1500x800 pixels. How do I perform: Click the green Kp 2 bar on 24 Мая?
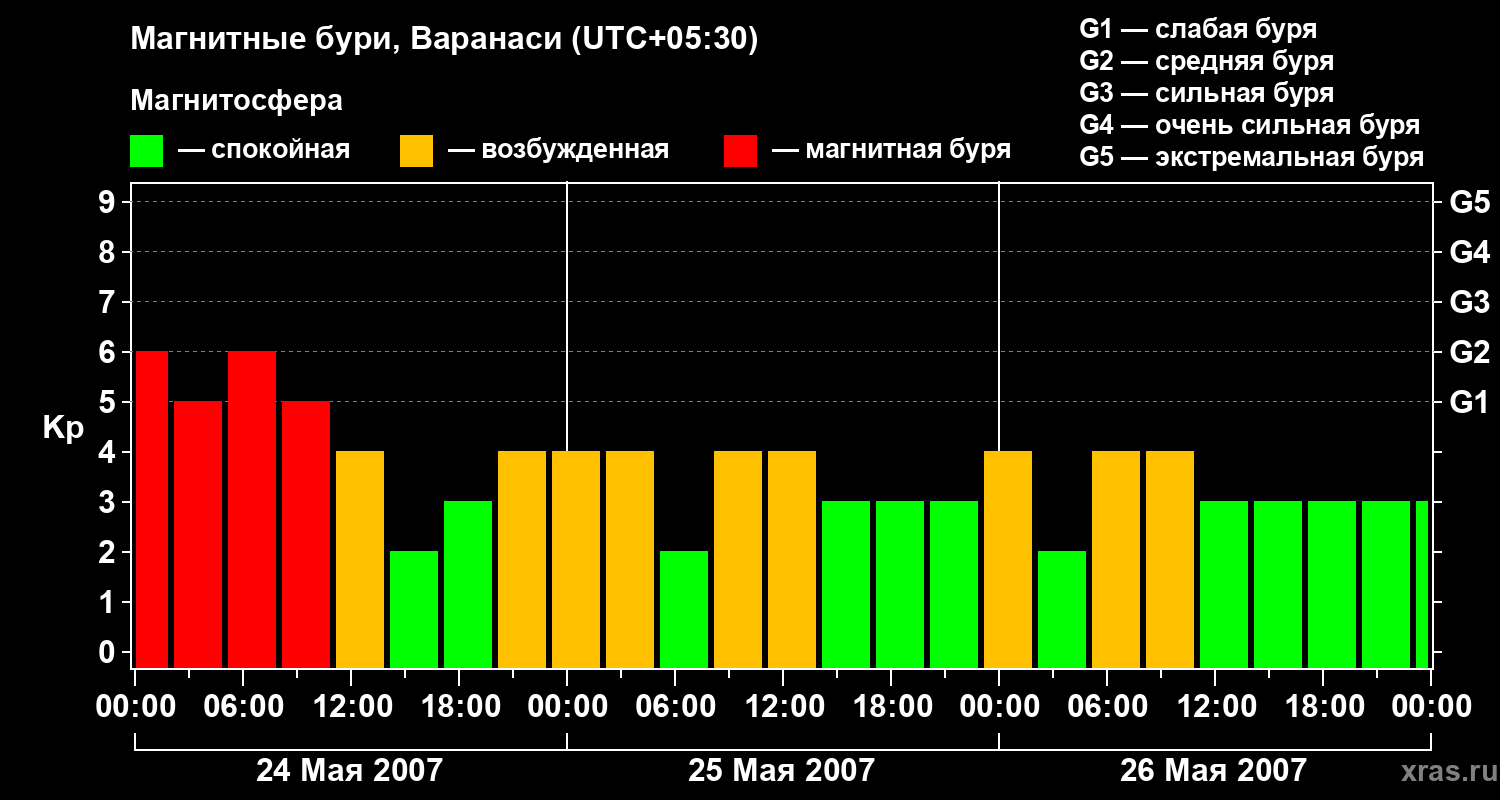[x=414, y=610]
